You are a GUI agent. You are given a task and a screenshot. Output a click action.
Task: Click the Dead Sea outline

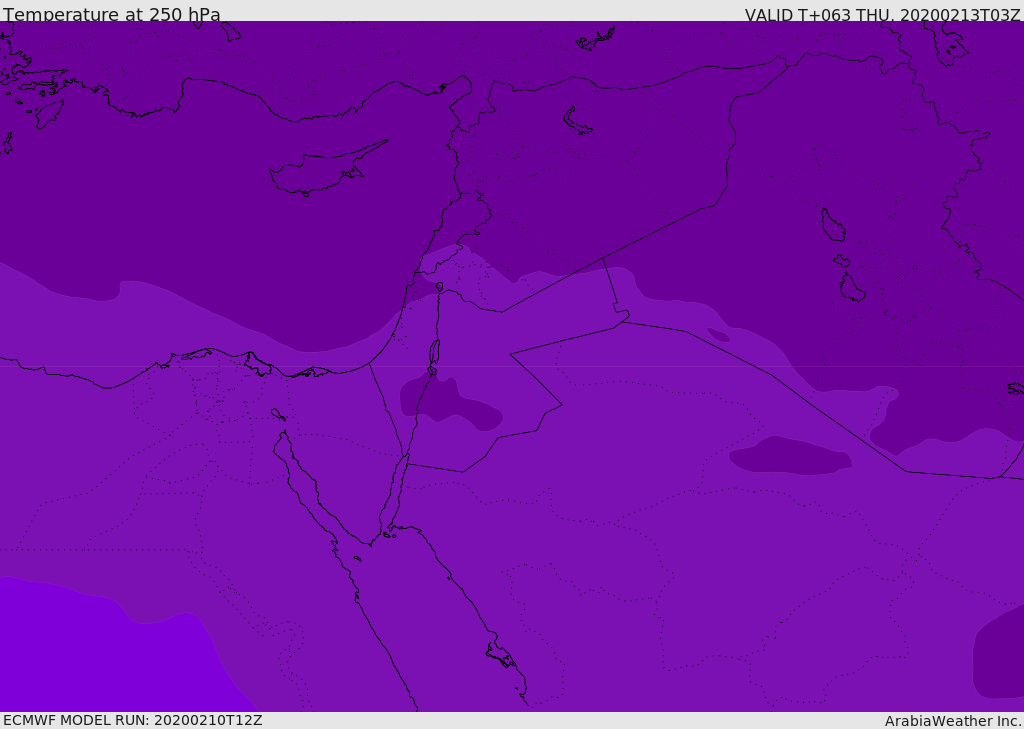[434, 352]
